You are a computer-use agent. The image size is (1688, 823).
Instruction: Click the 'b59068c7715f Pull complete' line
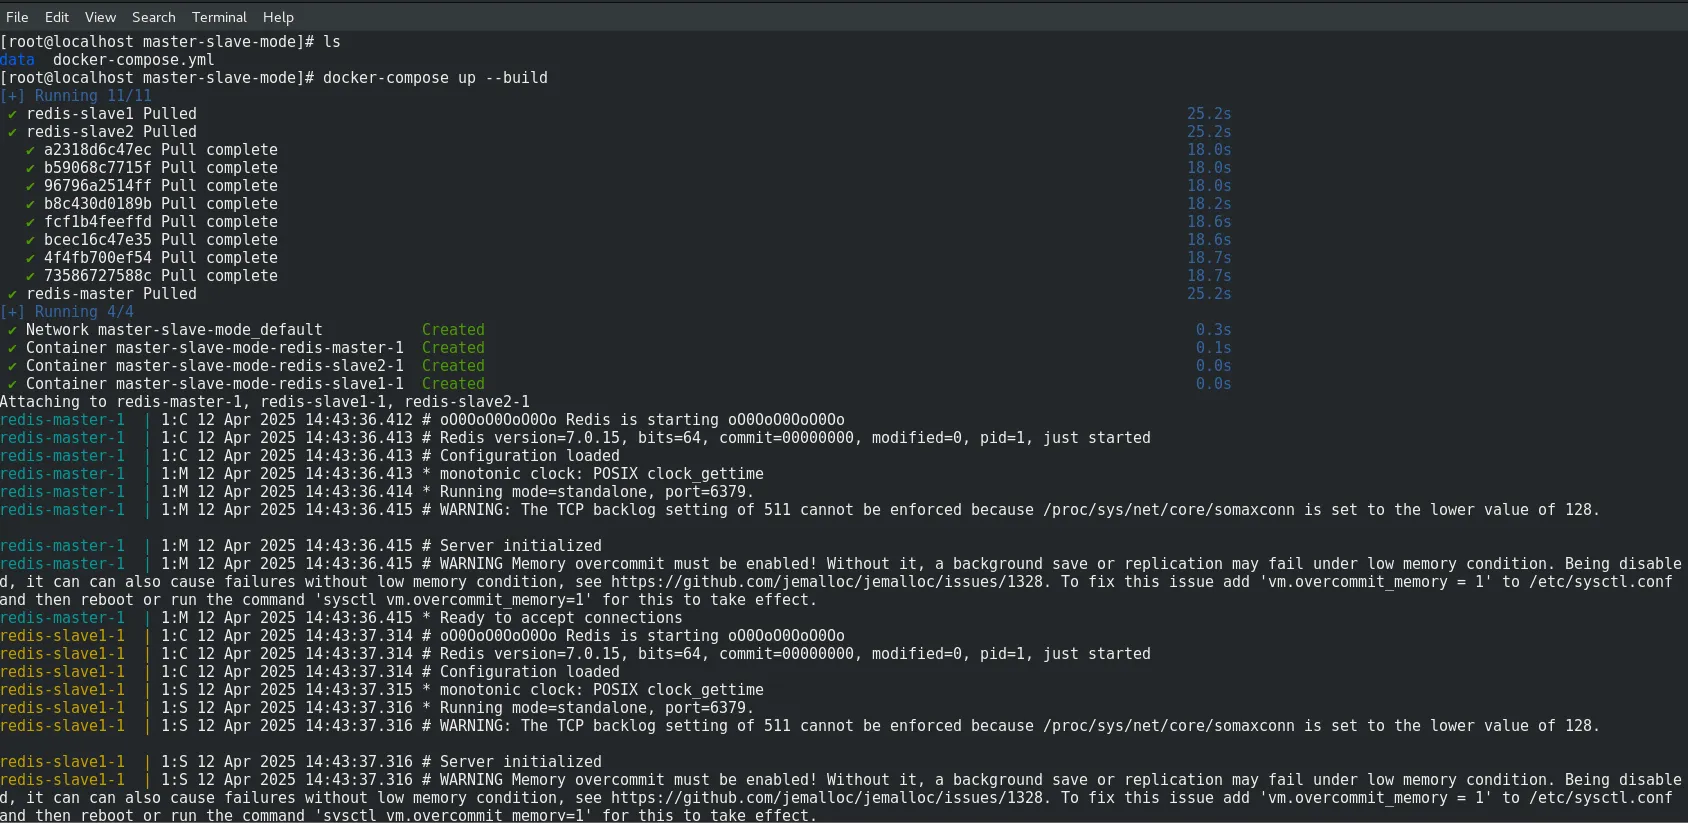152,168
